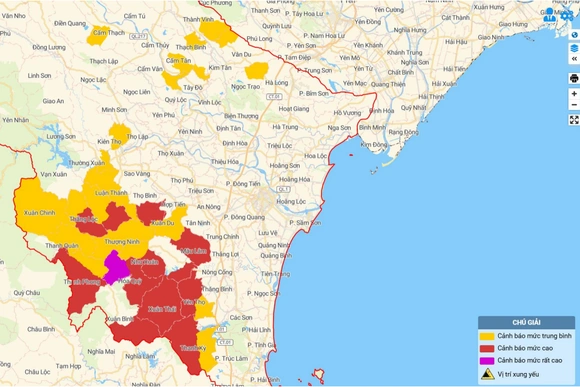
Task: Click the 'Cẩm Tân' yellow region label
Action: pyautogui.click(x=179, y=61)
